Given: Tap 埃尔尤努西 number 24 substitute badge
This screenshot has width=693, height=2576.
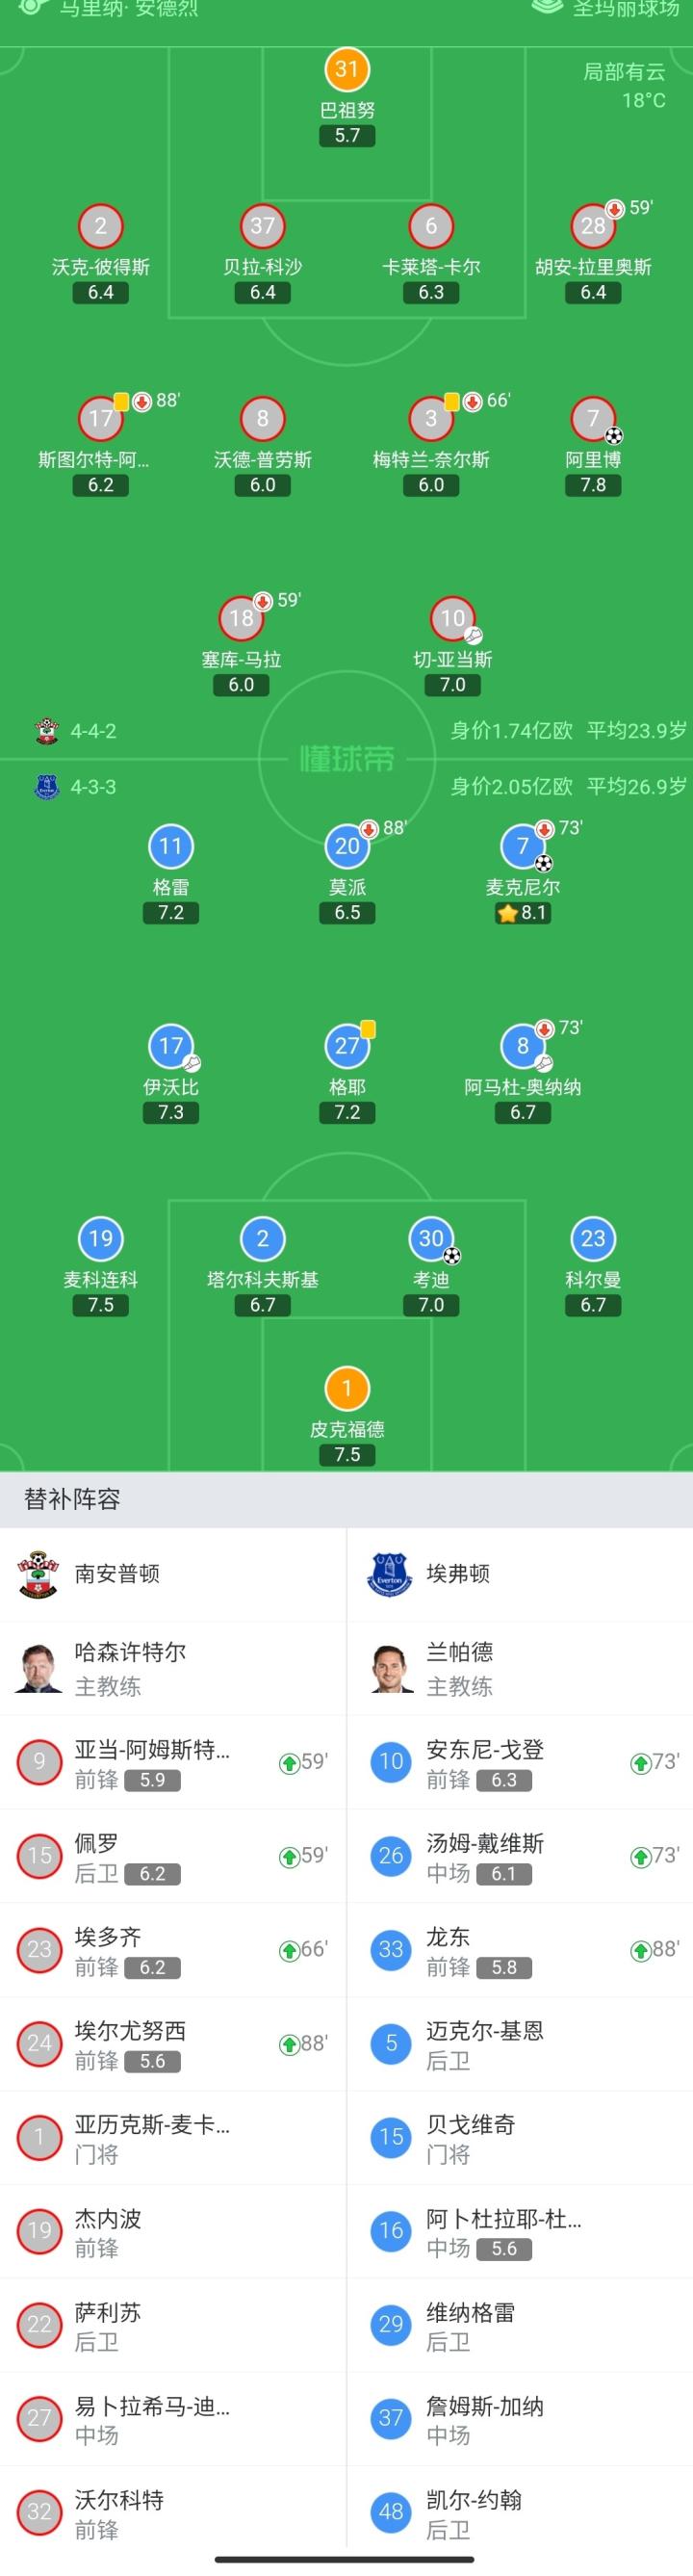Looking at the screenshot, I should (x=39, y=2043).
